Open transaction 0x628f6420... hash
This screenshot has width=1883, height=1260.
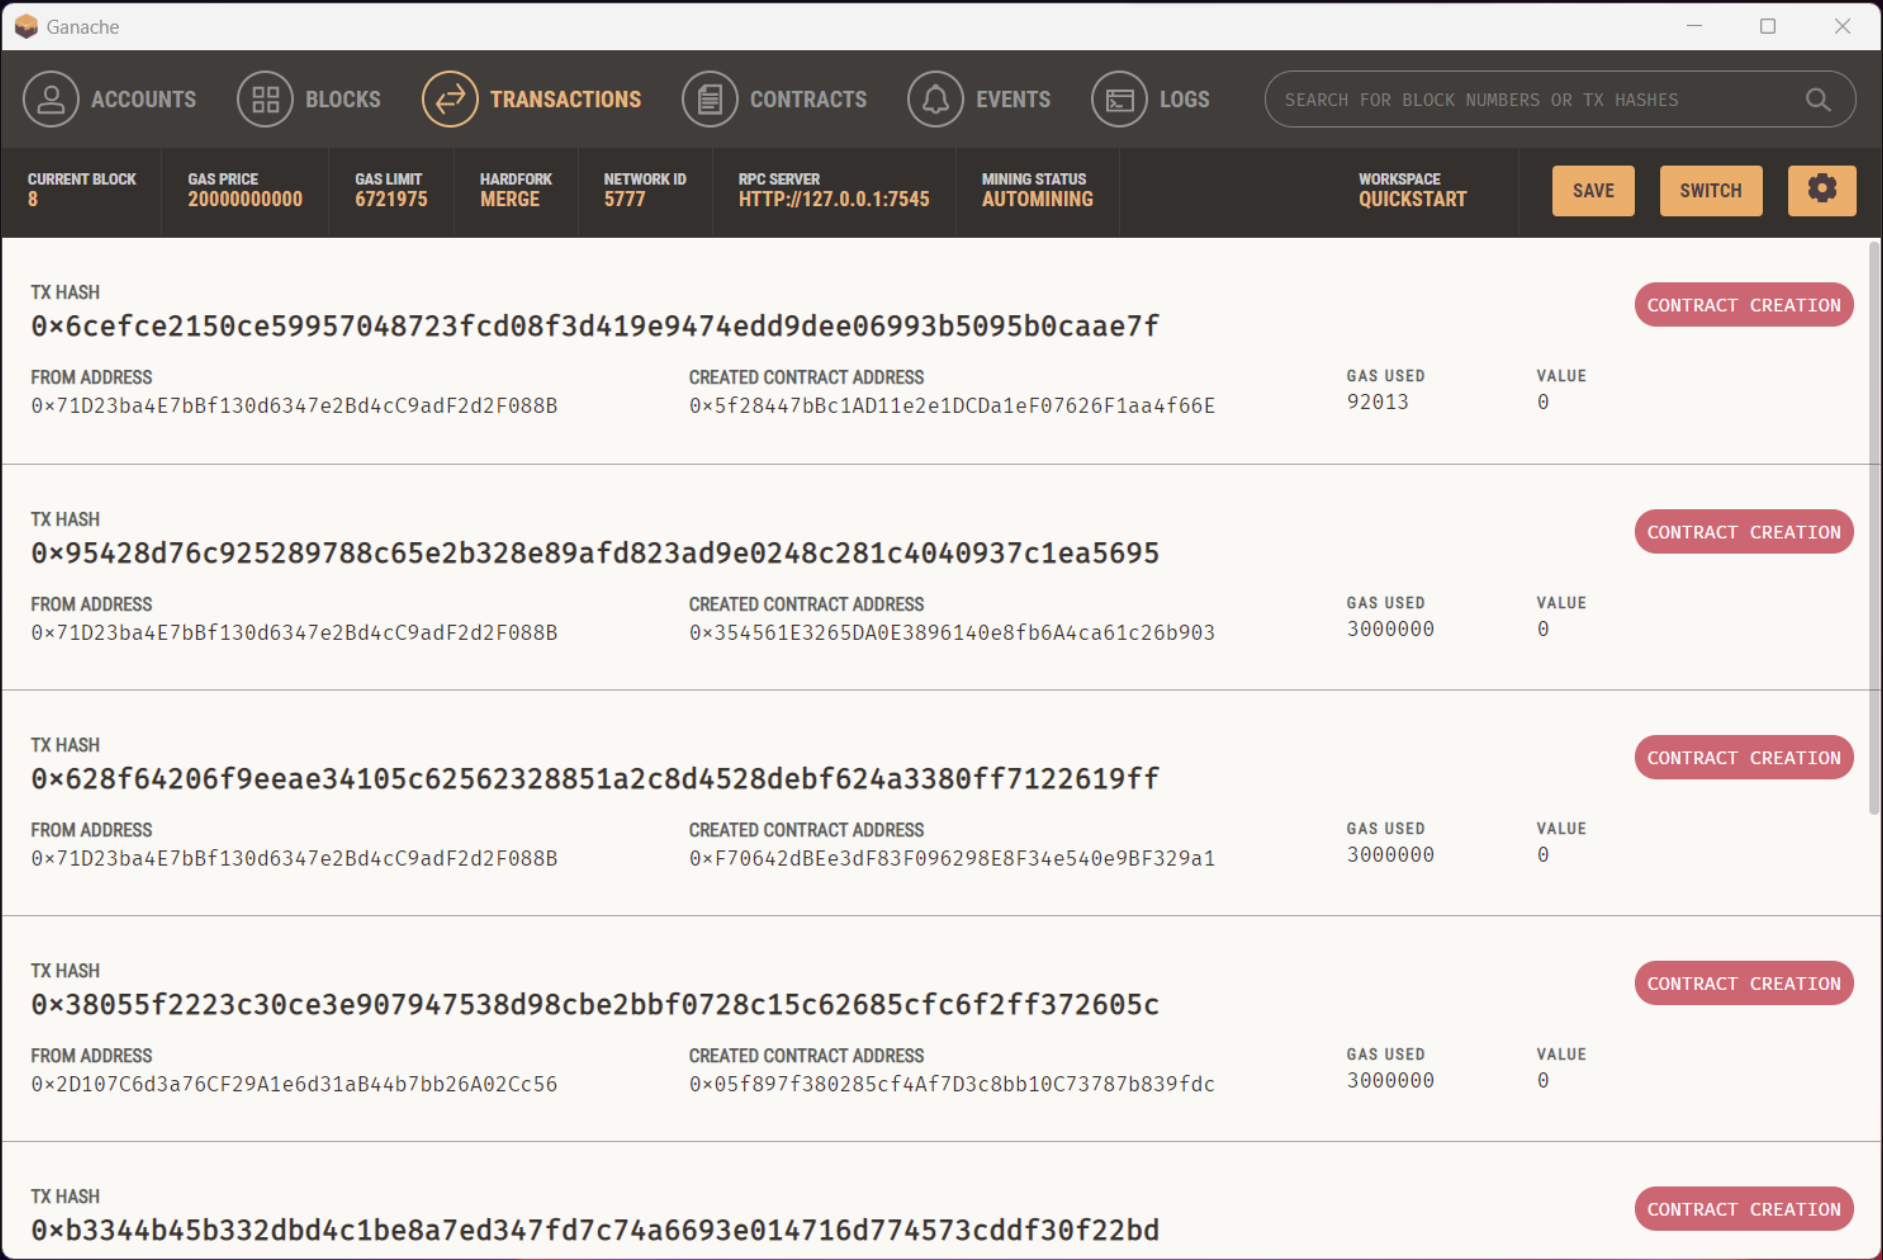[x=595, y=779]
